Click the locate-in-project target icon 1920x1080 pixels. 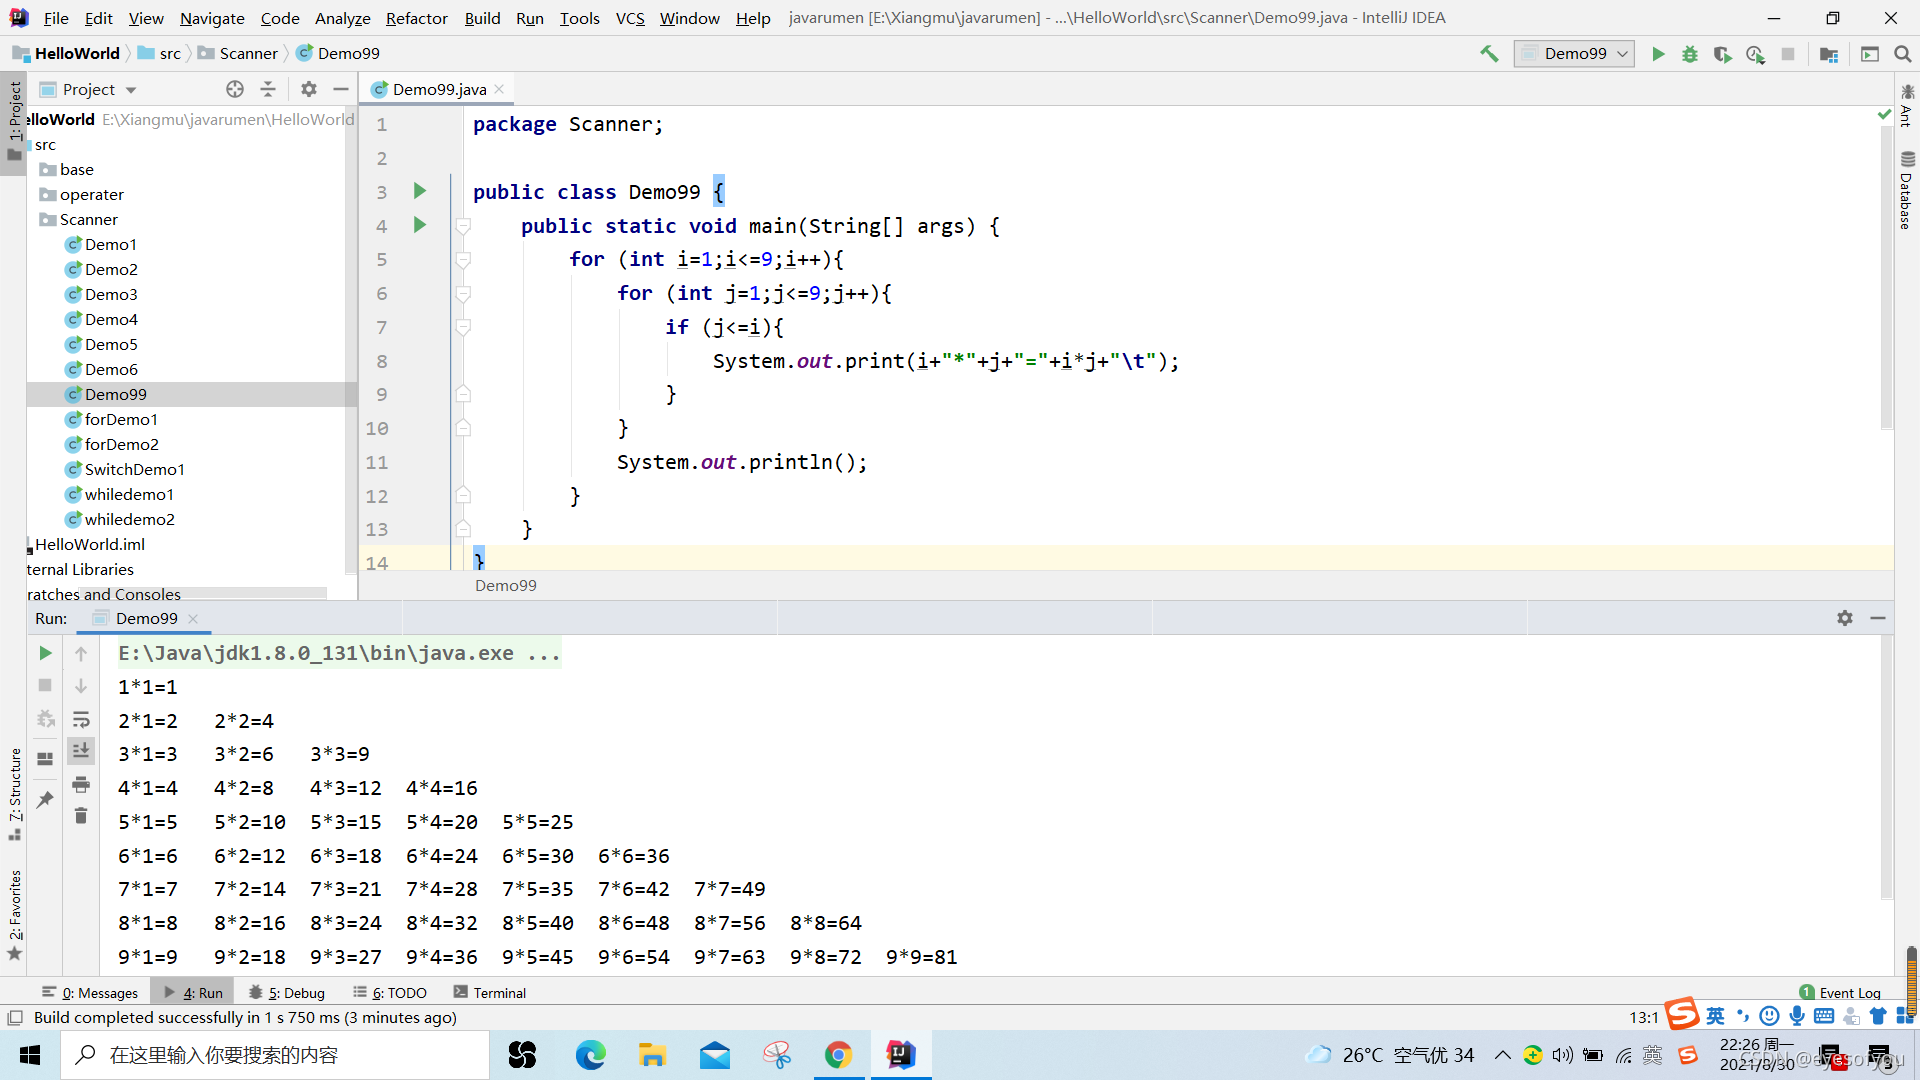235,89
